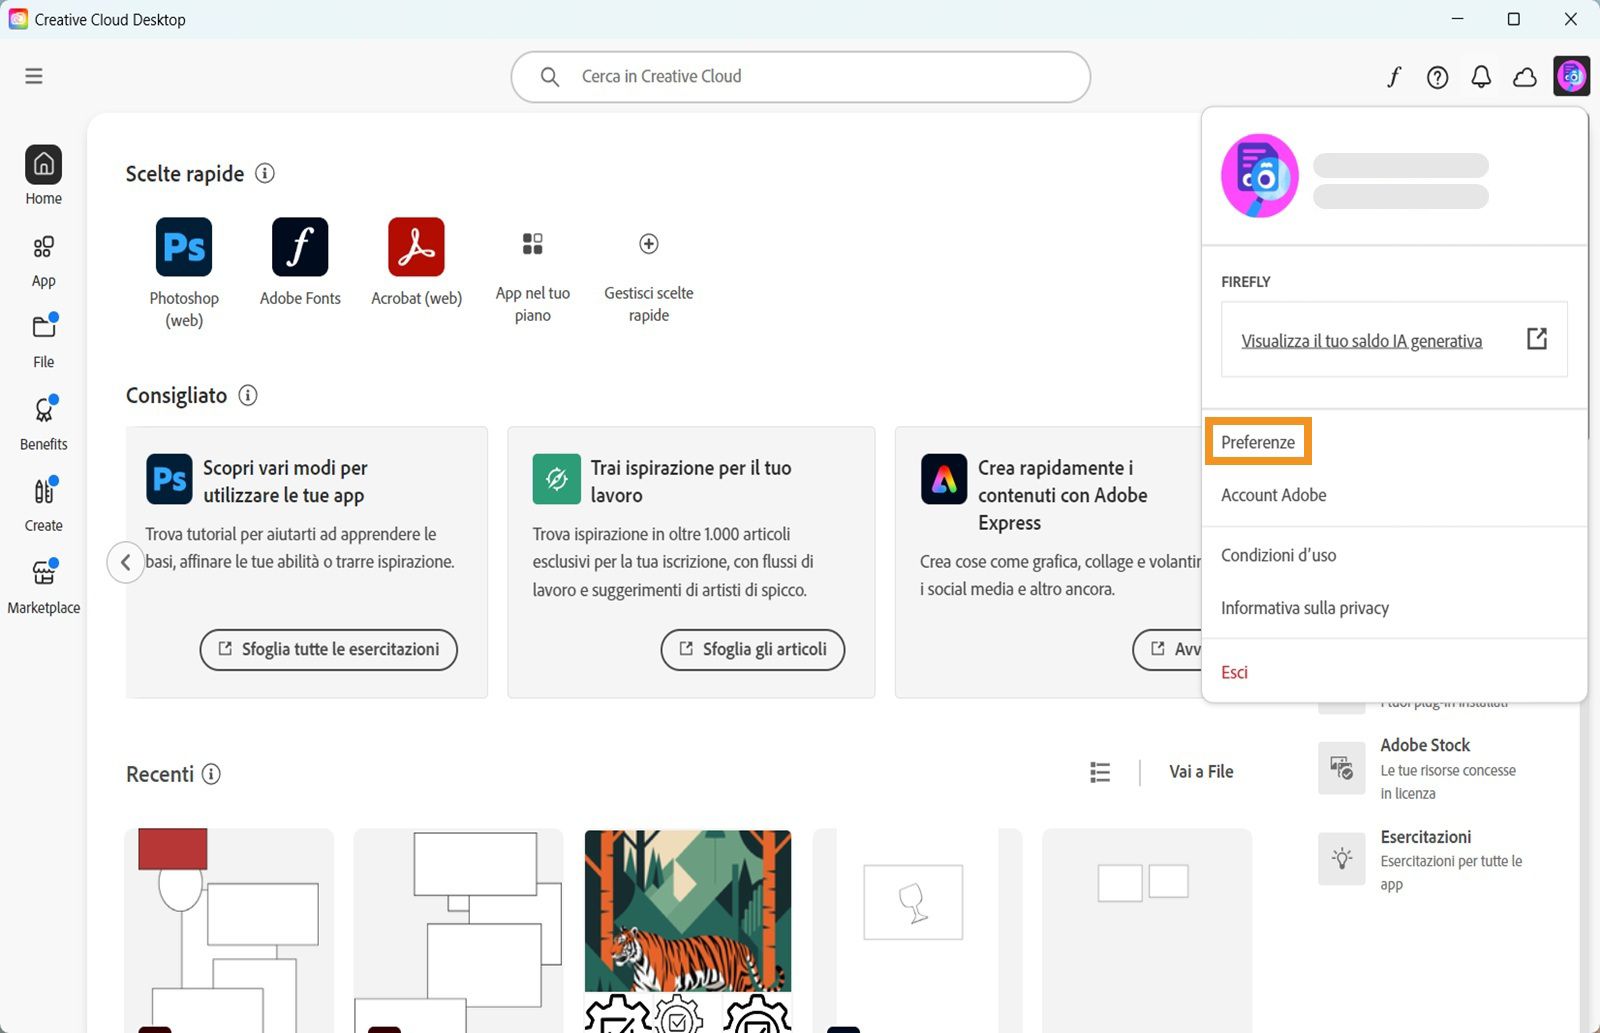
Task: Click the Sfoglia gli articoli button
Action: pyautogui.click(x=752, y=649)
